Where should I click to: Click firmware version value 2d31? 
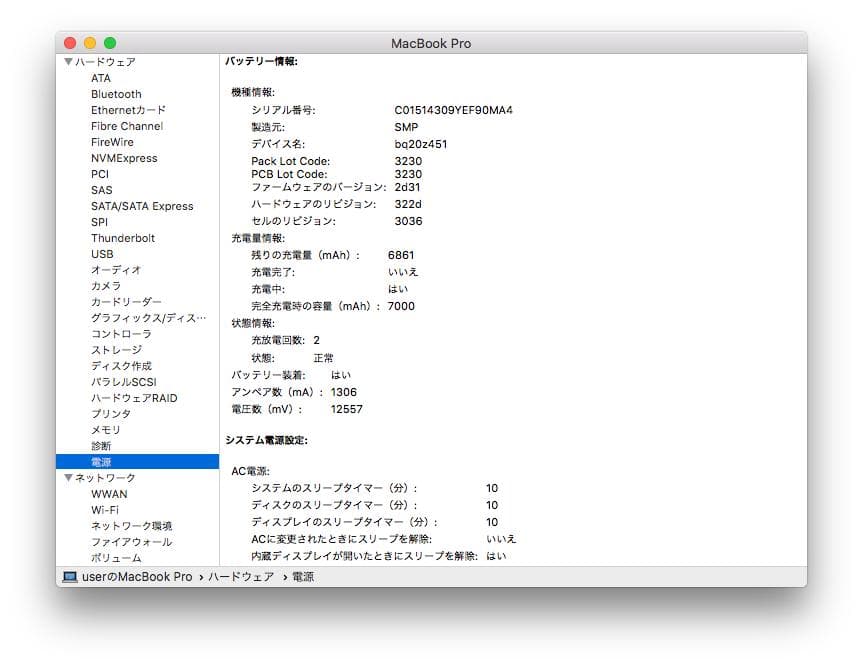[407, 187]
